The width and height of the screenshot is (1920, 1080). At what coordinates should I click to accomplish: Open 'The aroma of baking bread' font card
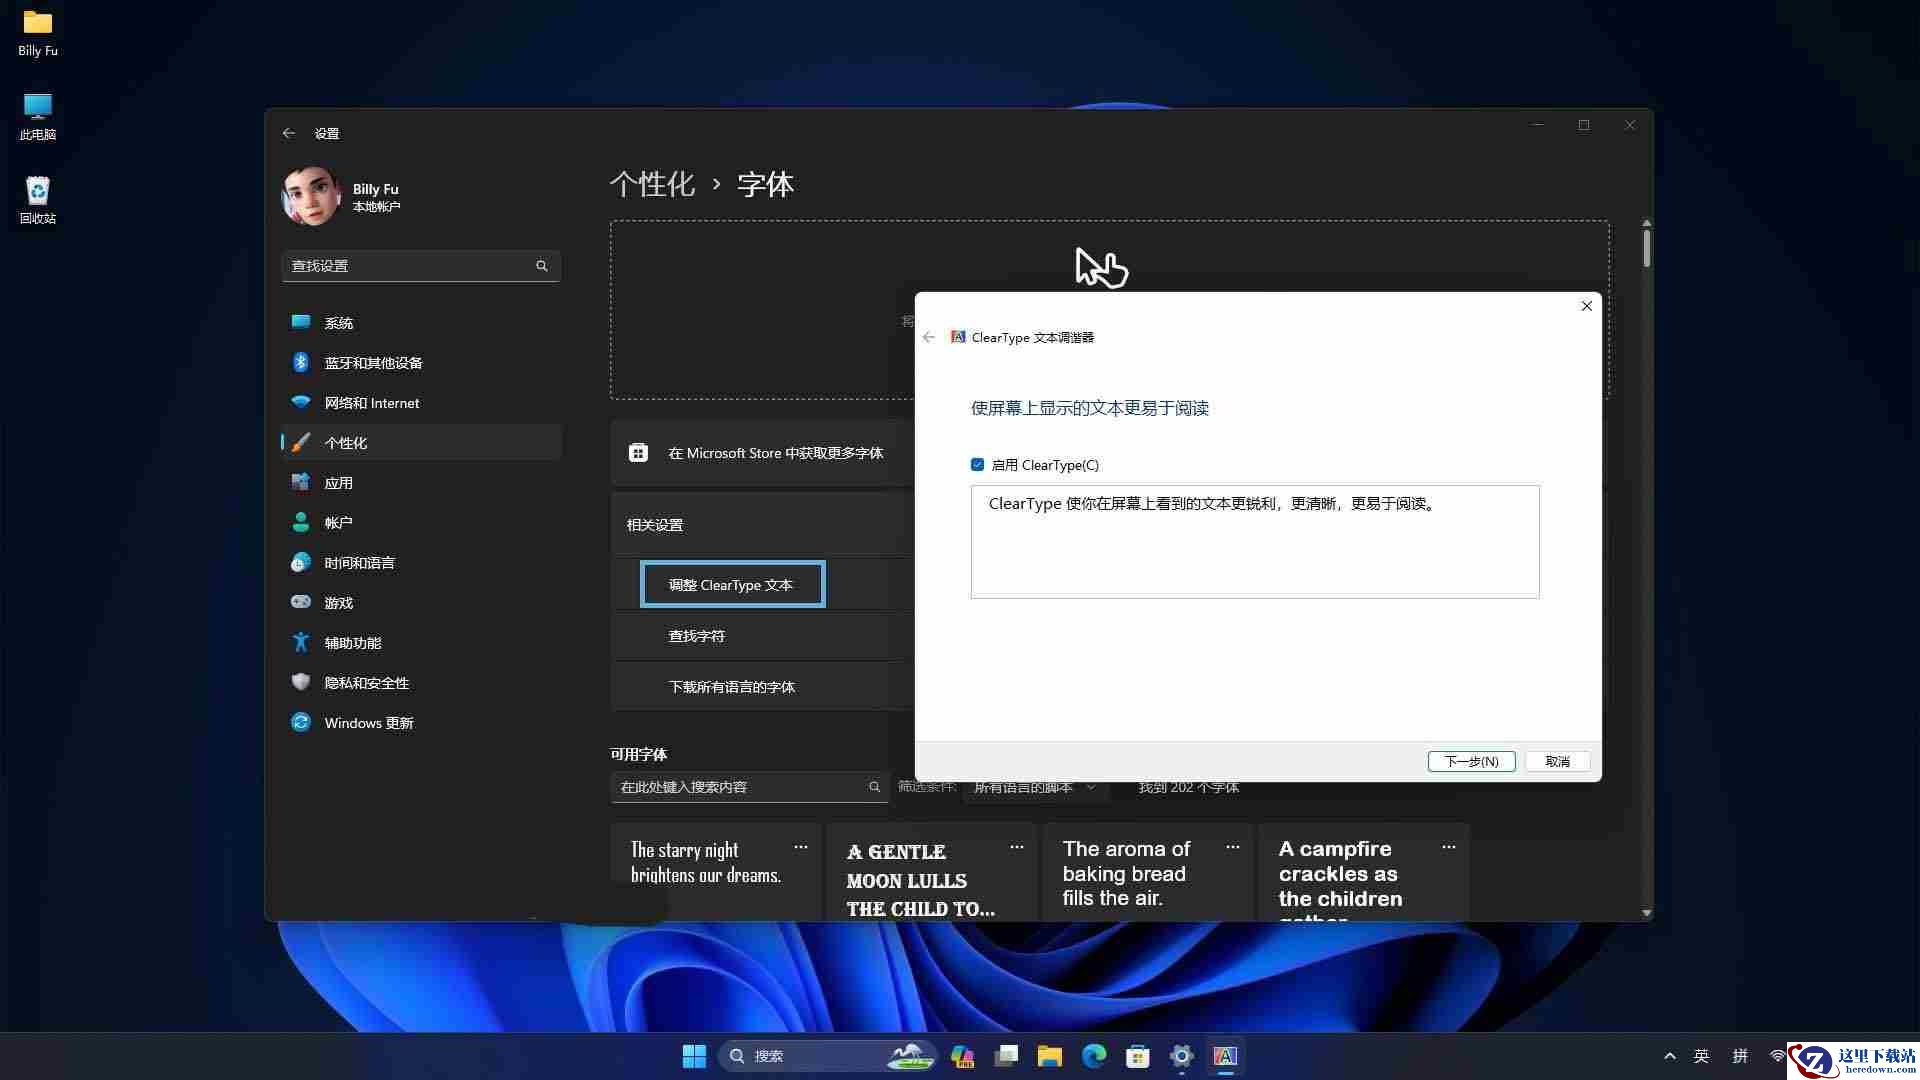tap(1148, 872)
